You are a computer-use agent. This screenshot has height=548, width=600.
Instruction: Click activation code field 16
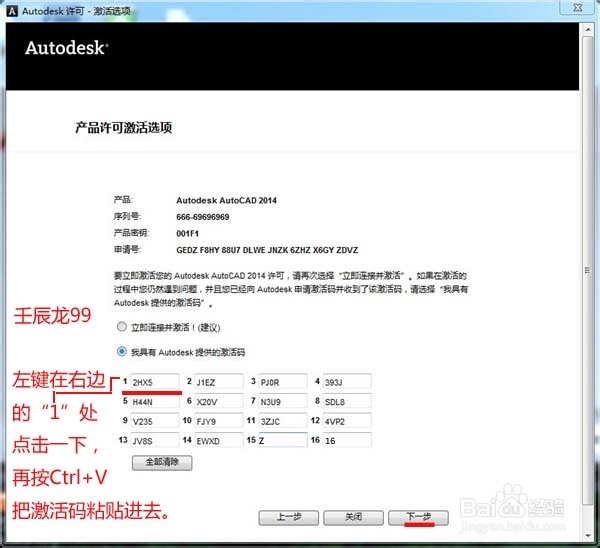click(347, 440)
